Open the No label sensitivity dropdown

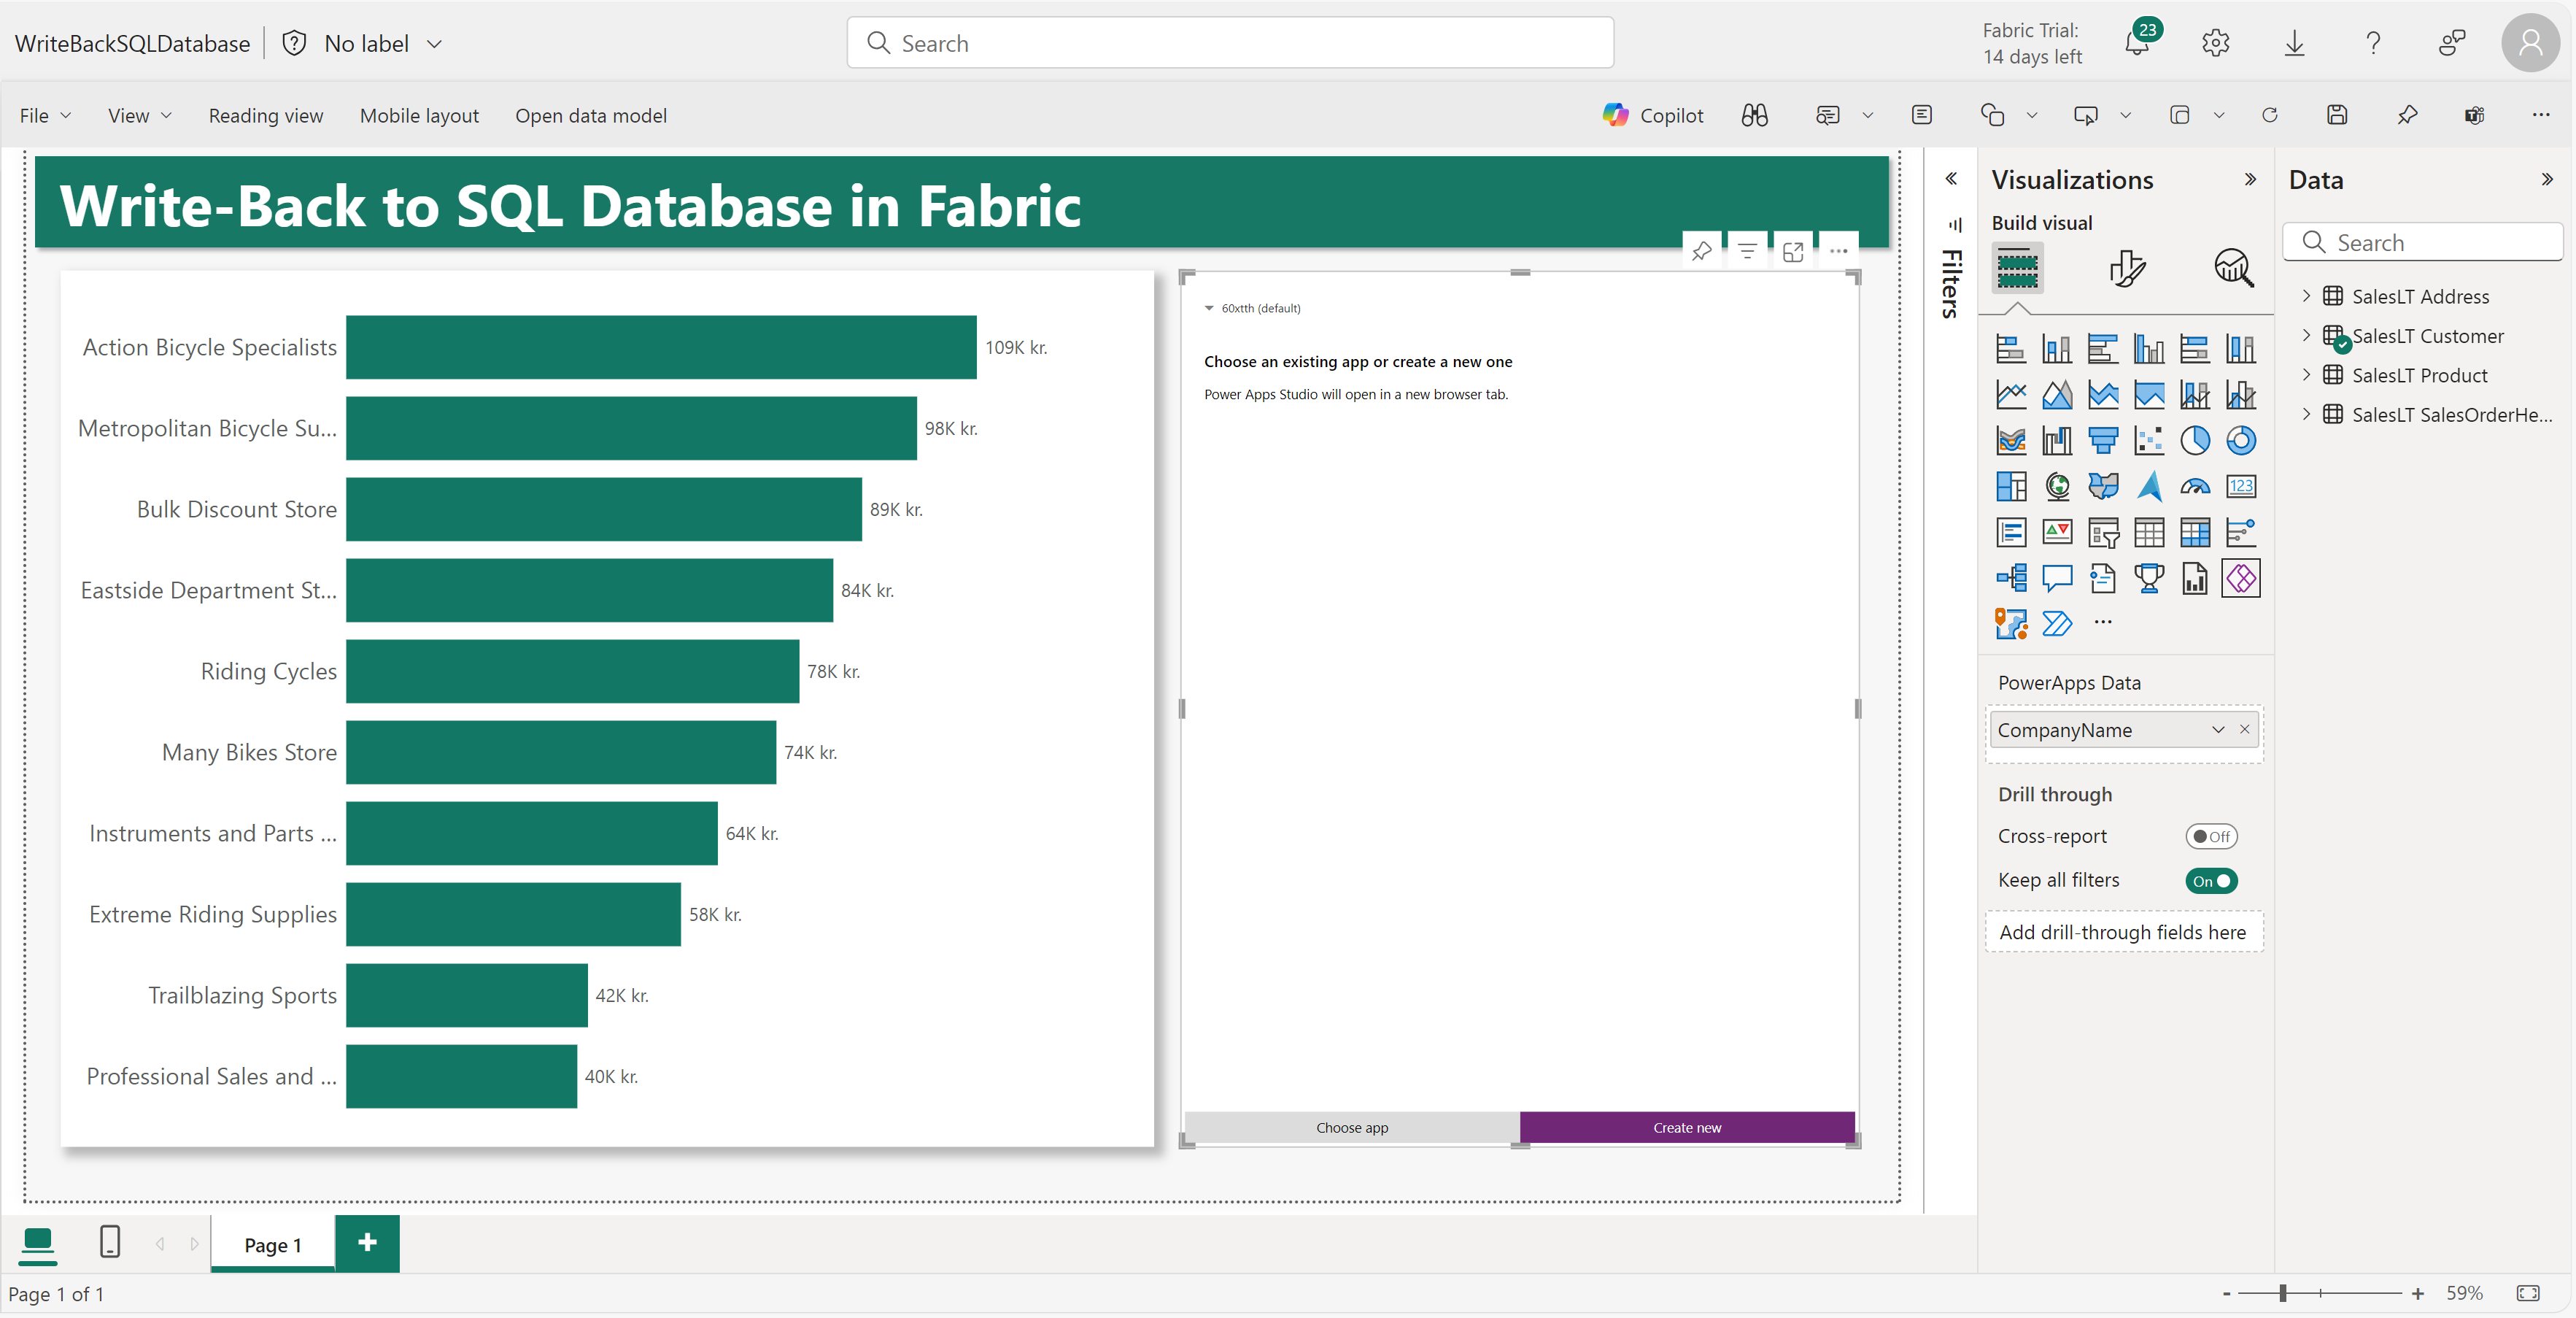434,43
